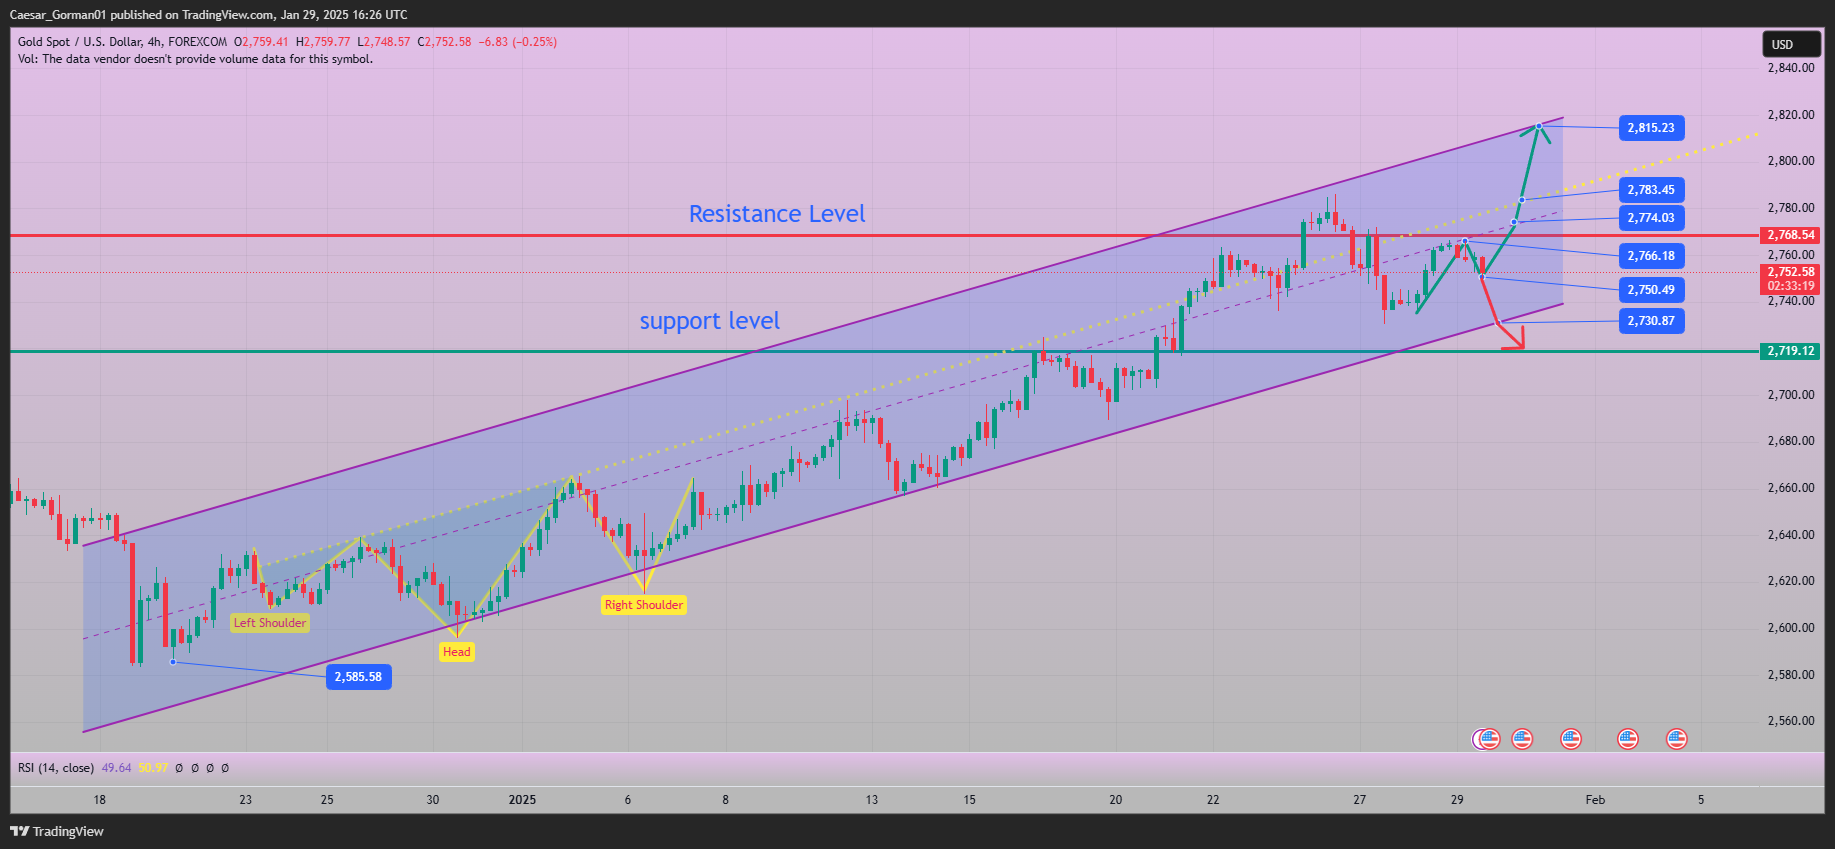Click date label 13 on time axis

[872, 800]
